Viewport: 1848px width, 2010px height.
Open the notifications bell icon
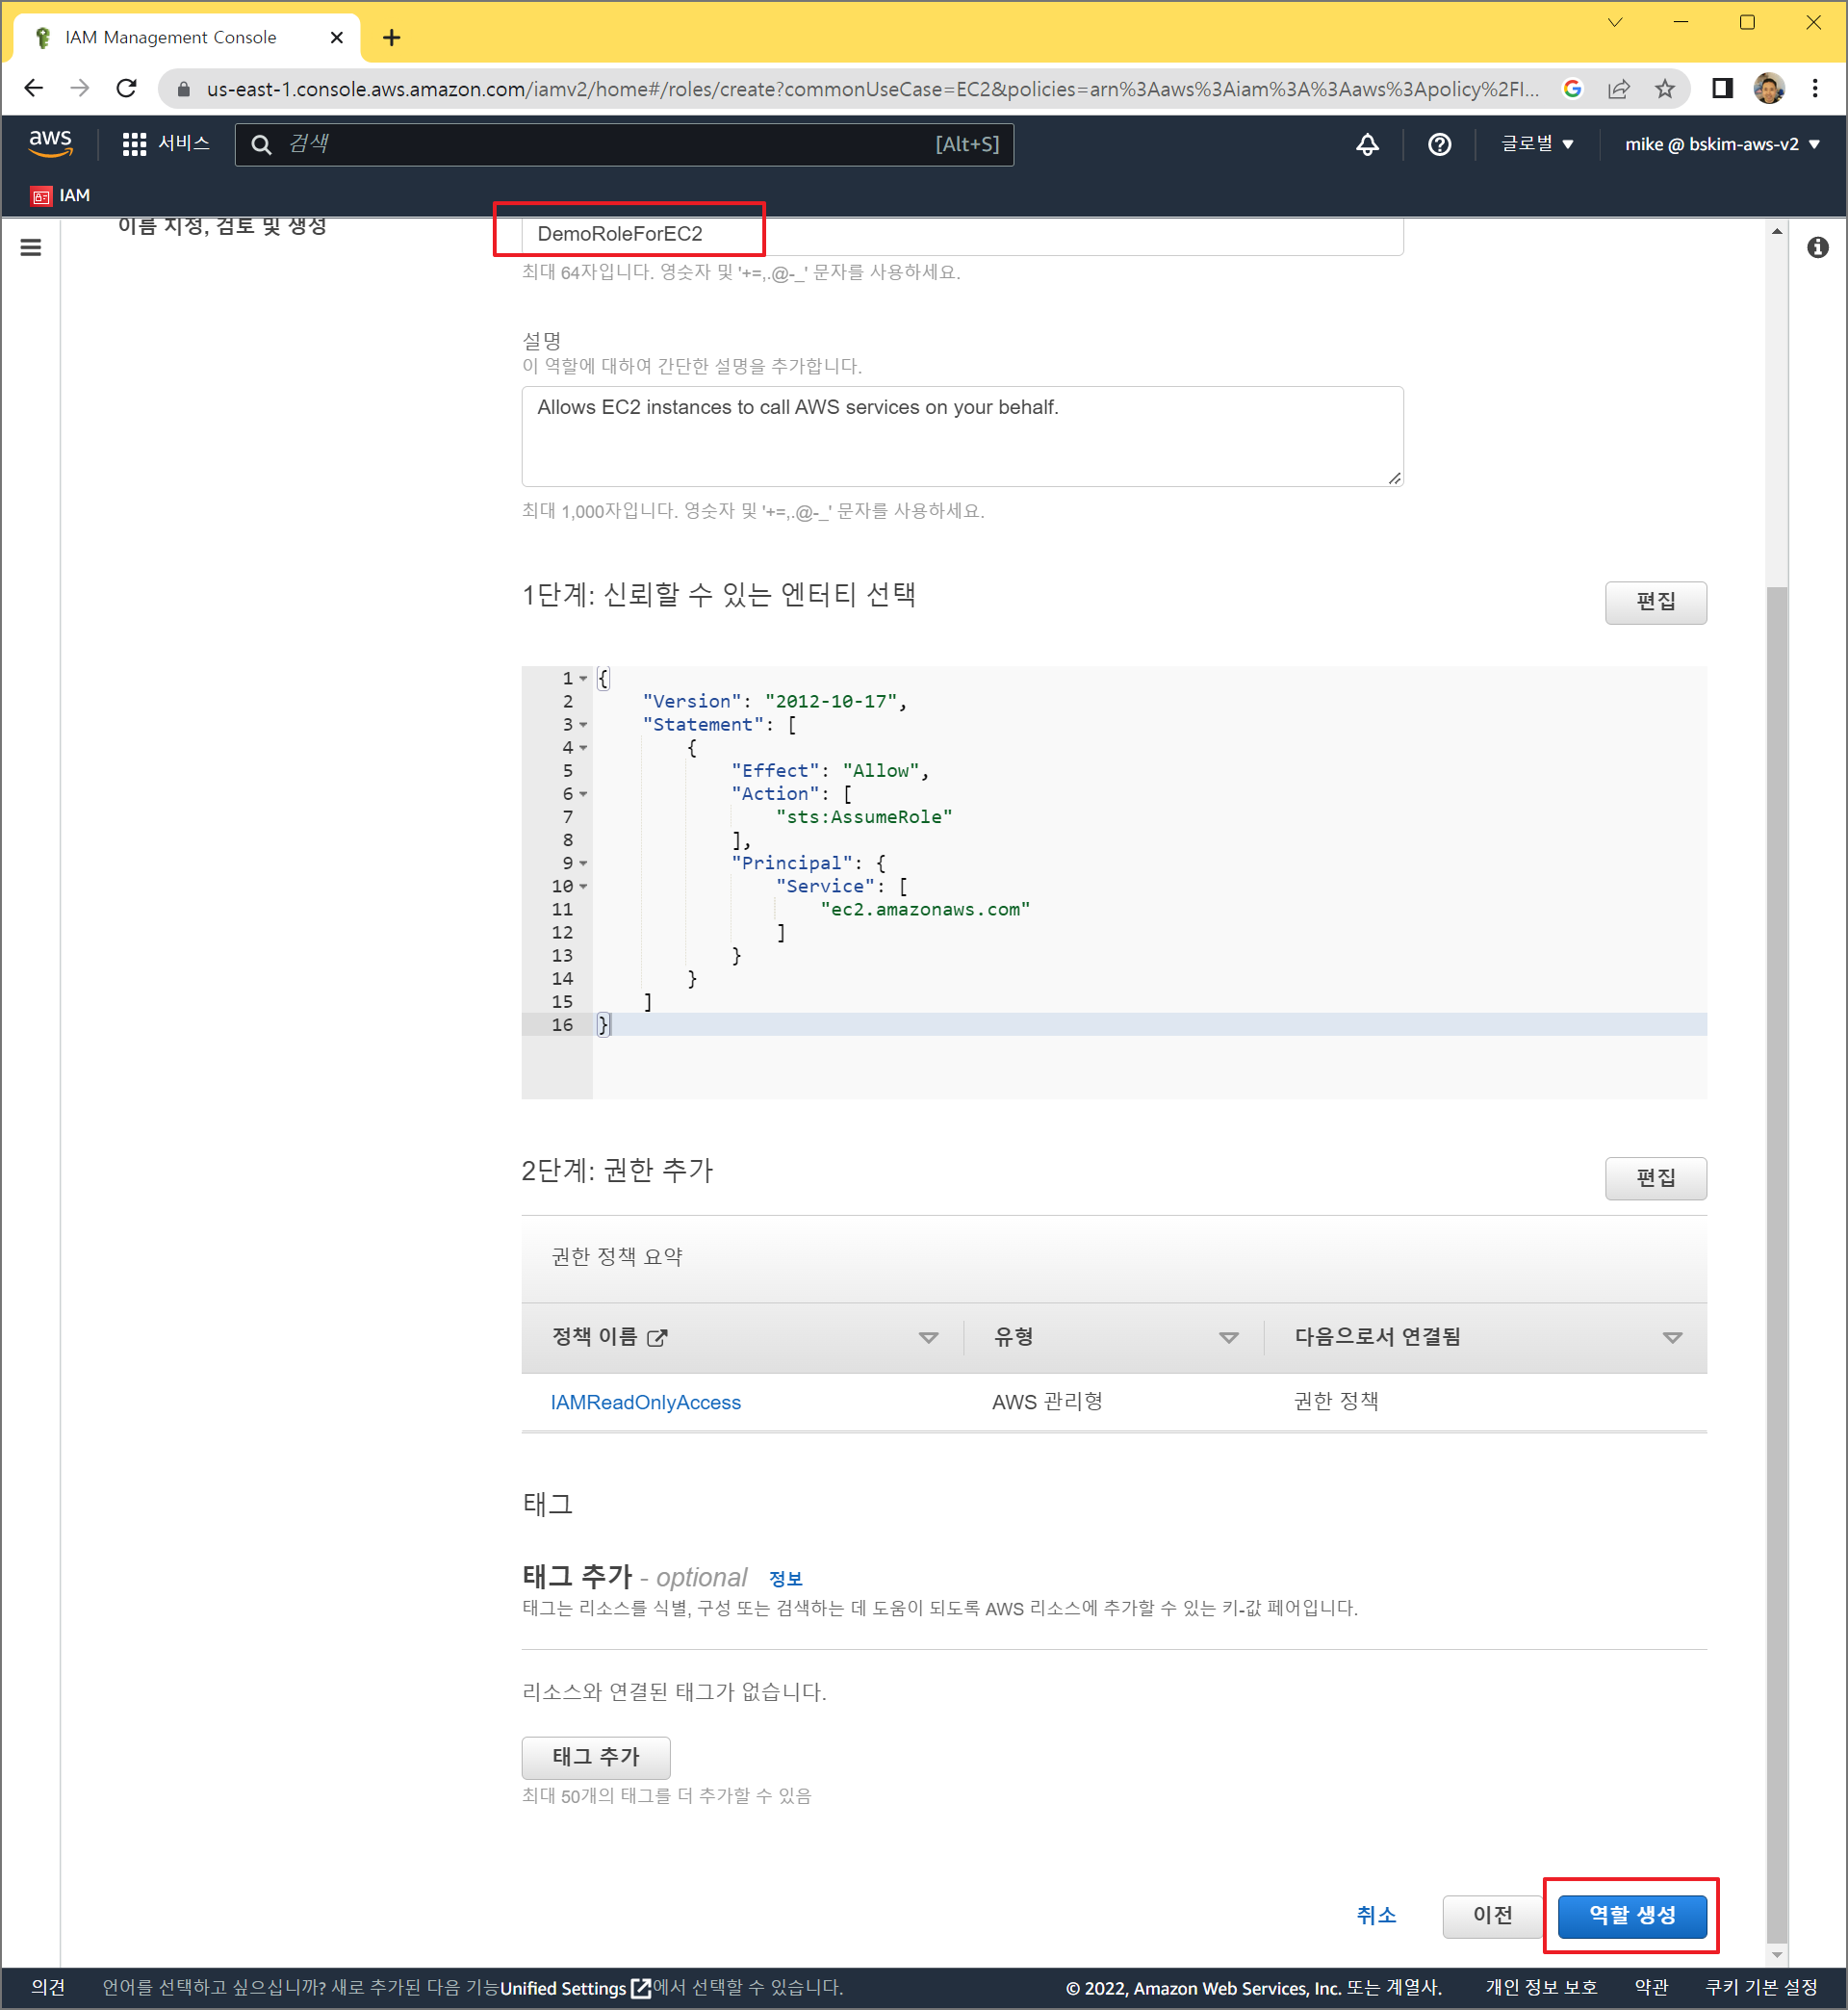1367,144
